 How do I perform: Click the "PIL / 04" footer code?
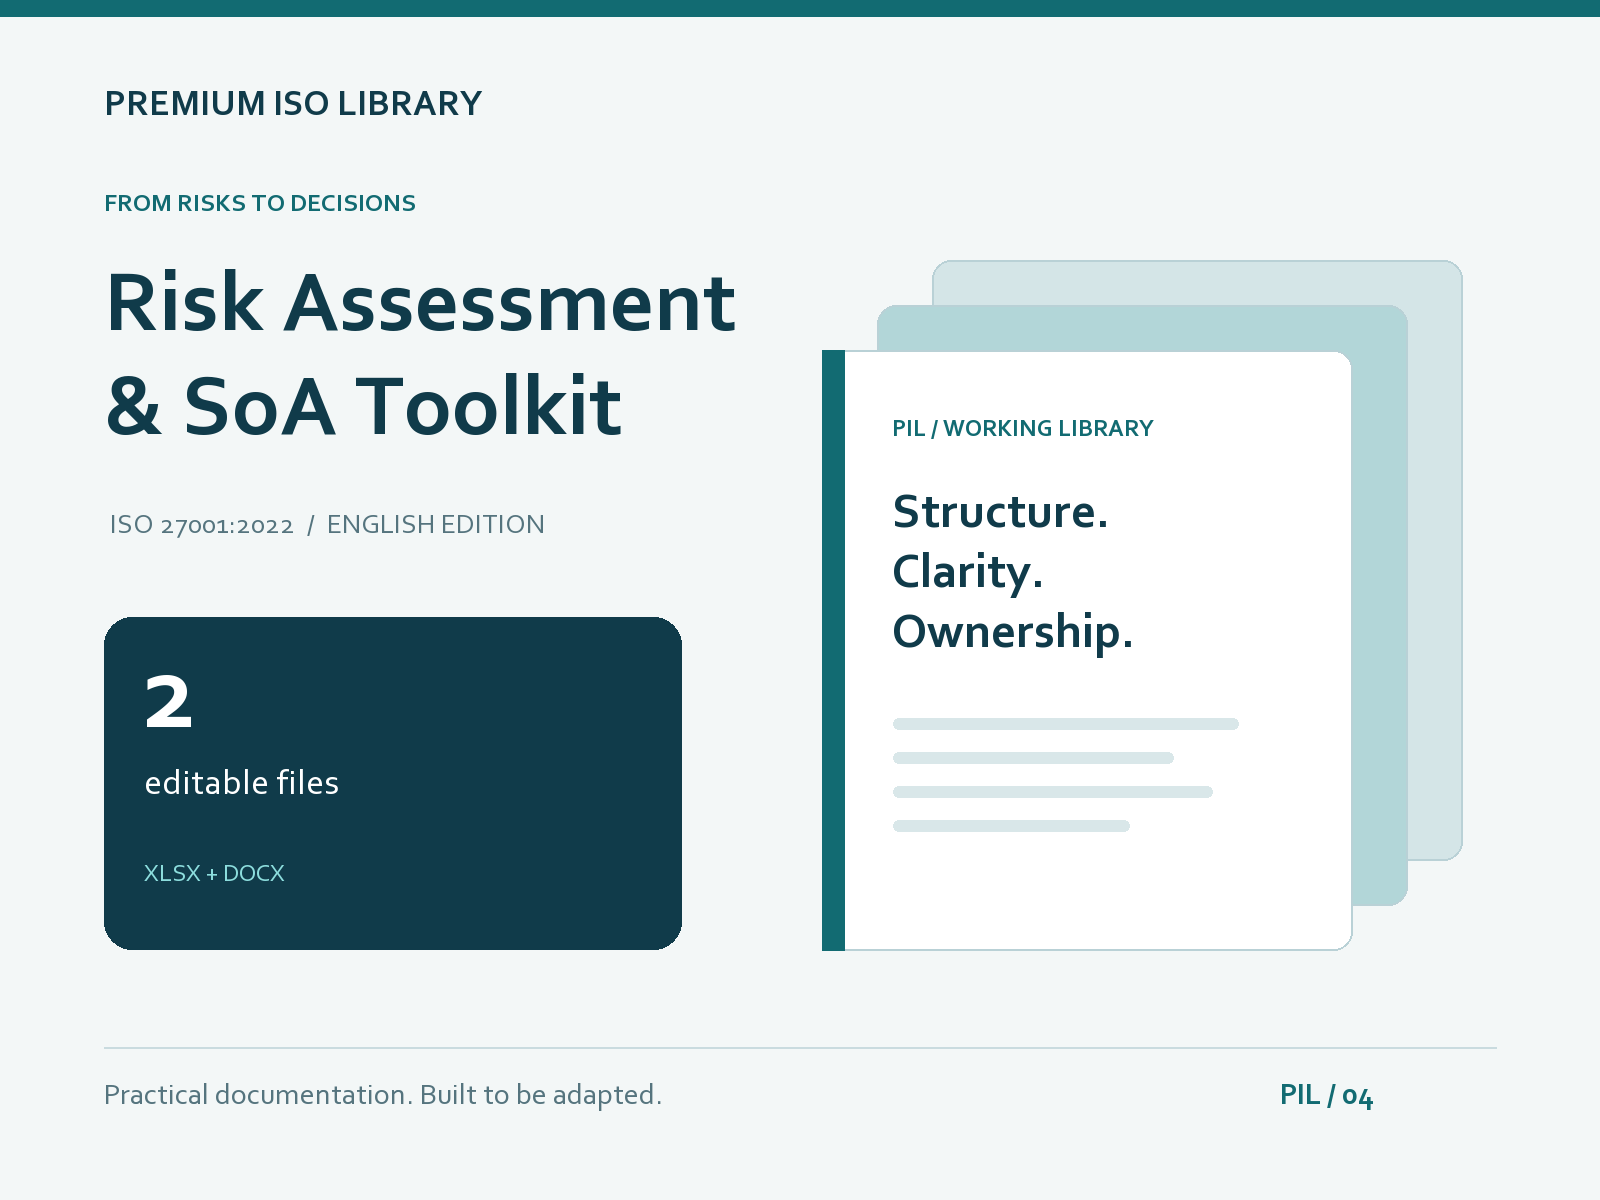[1327, 1095]
